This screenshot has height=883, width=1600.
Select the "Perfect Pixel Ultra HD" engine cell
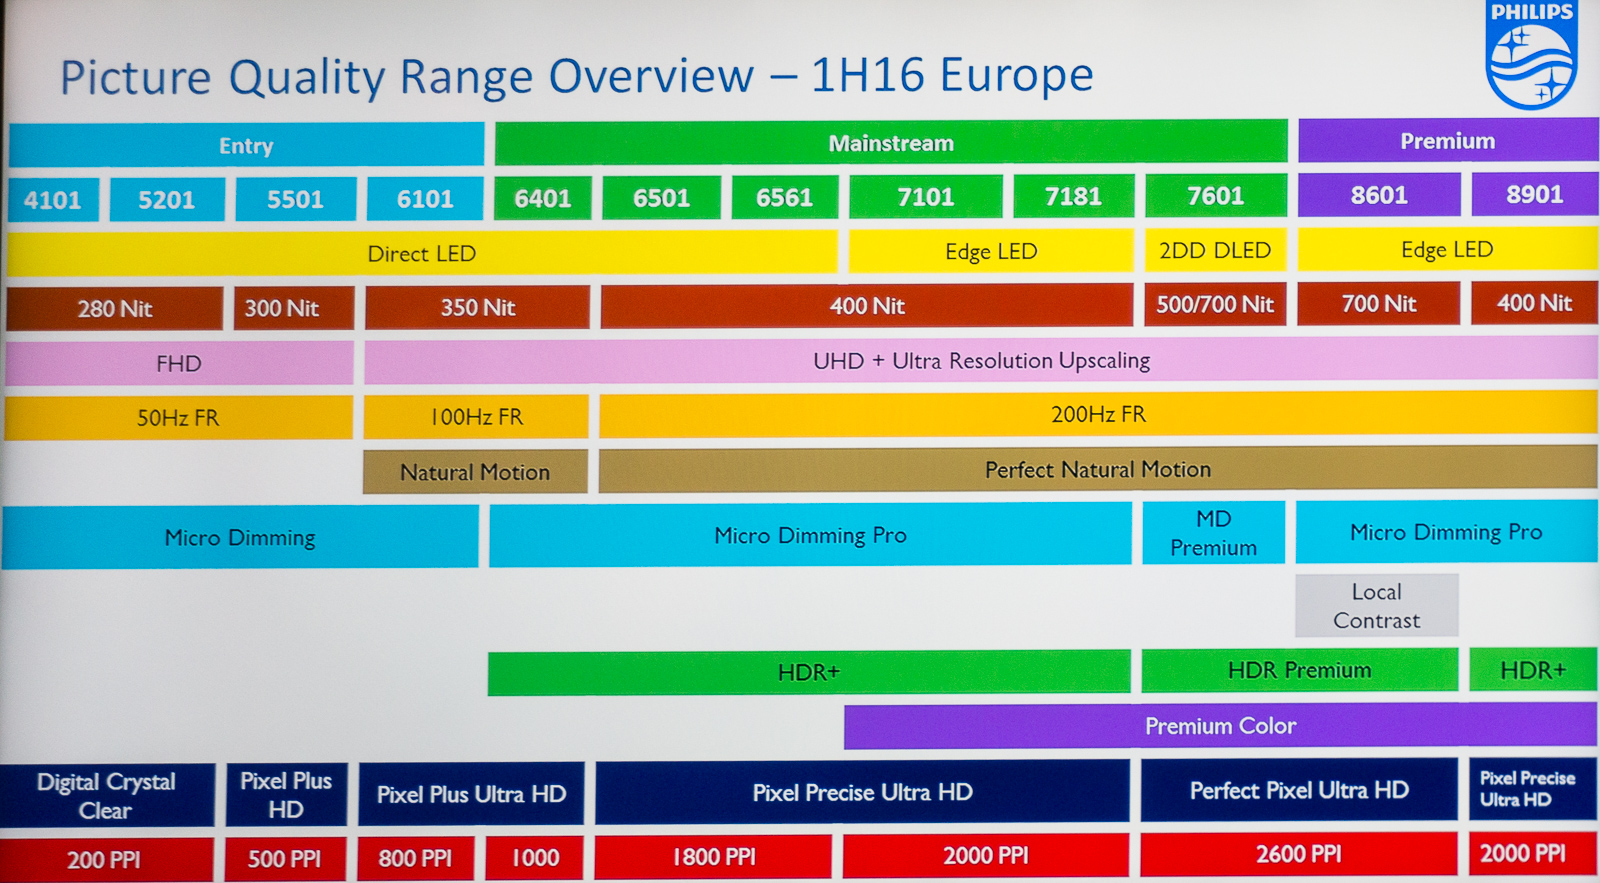(1299, 790)
